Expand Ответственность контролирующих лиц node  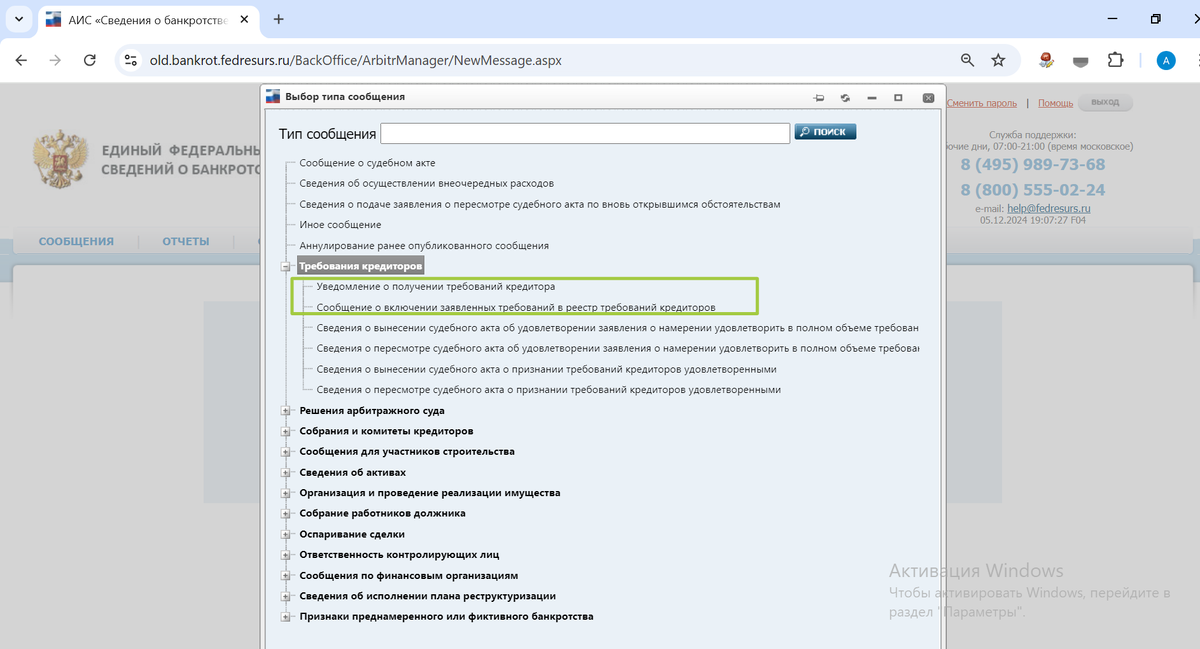click(285, 555)
